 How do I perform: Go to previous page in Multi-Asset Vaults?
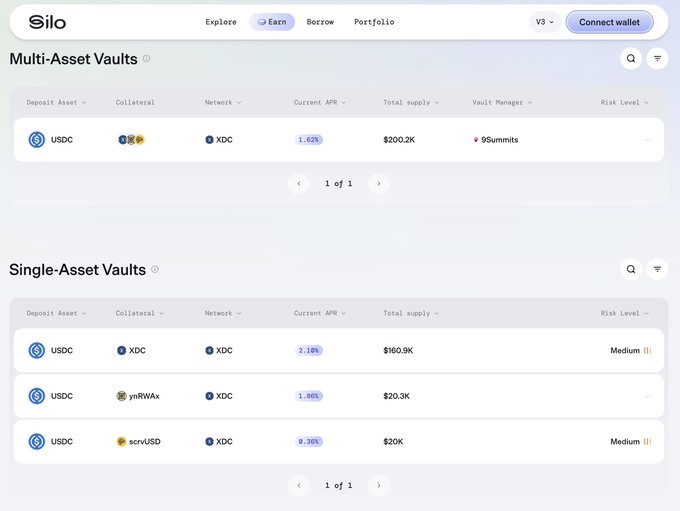(x=299, y=183)
